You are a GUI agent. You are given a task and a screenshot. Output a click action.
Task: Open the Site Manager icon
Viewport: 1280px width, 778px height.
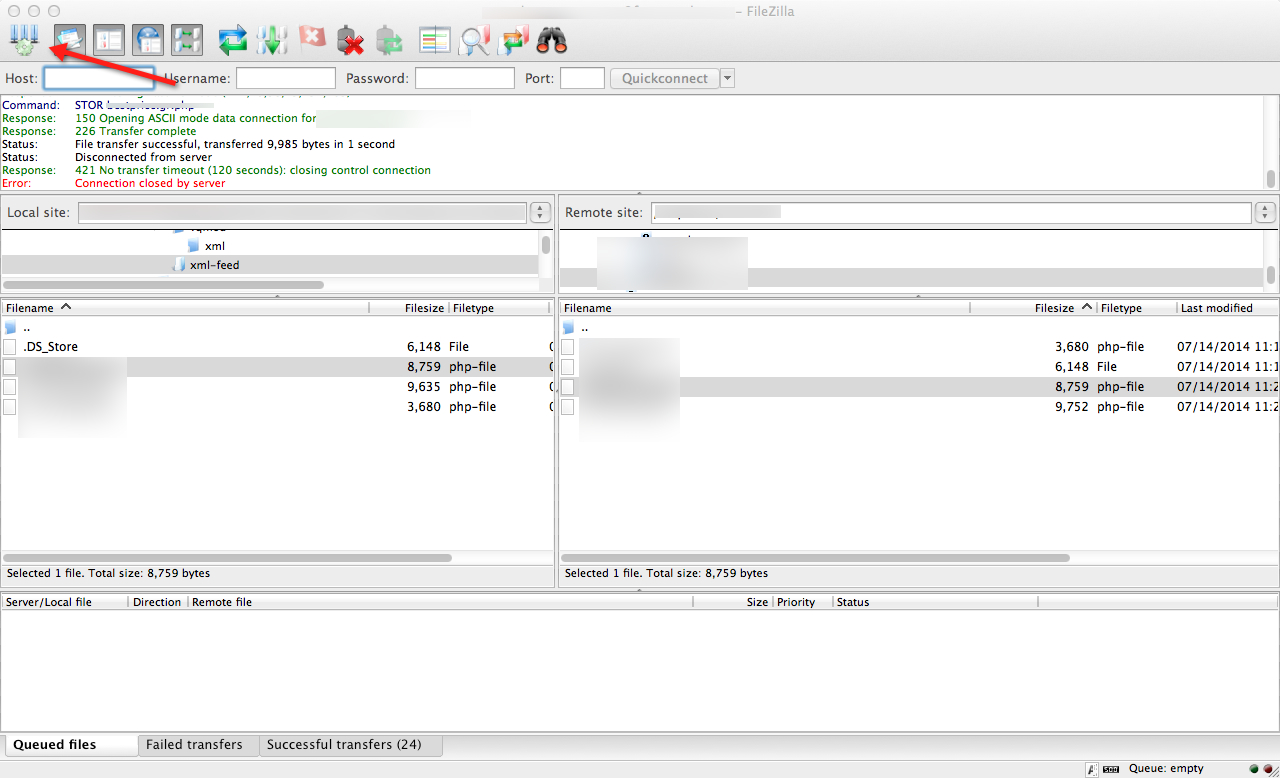23,40
